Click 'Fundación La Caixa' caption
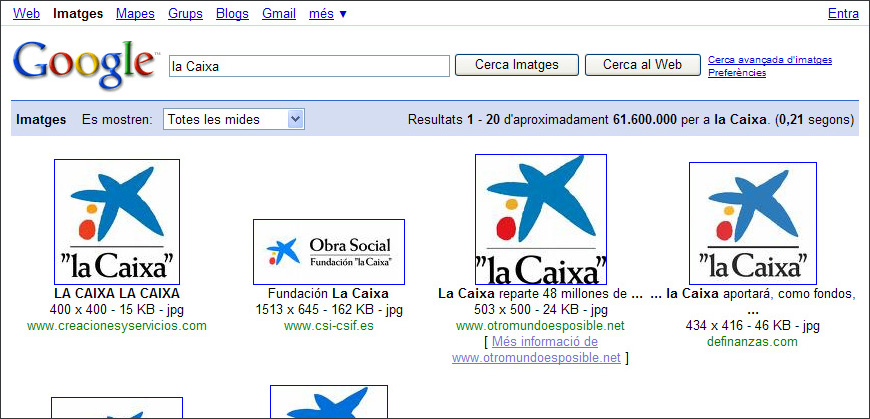This screenshot has height=419, width=870. pyautogui.click(x=328, y=293)
